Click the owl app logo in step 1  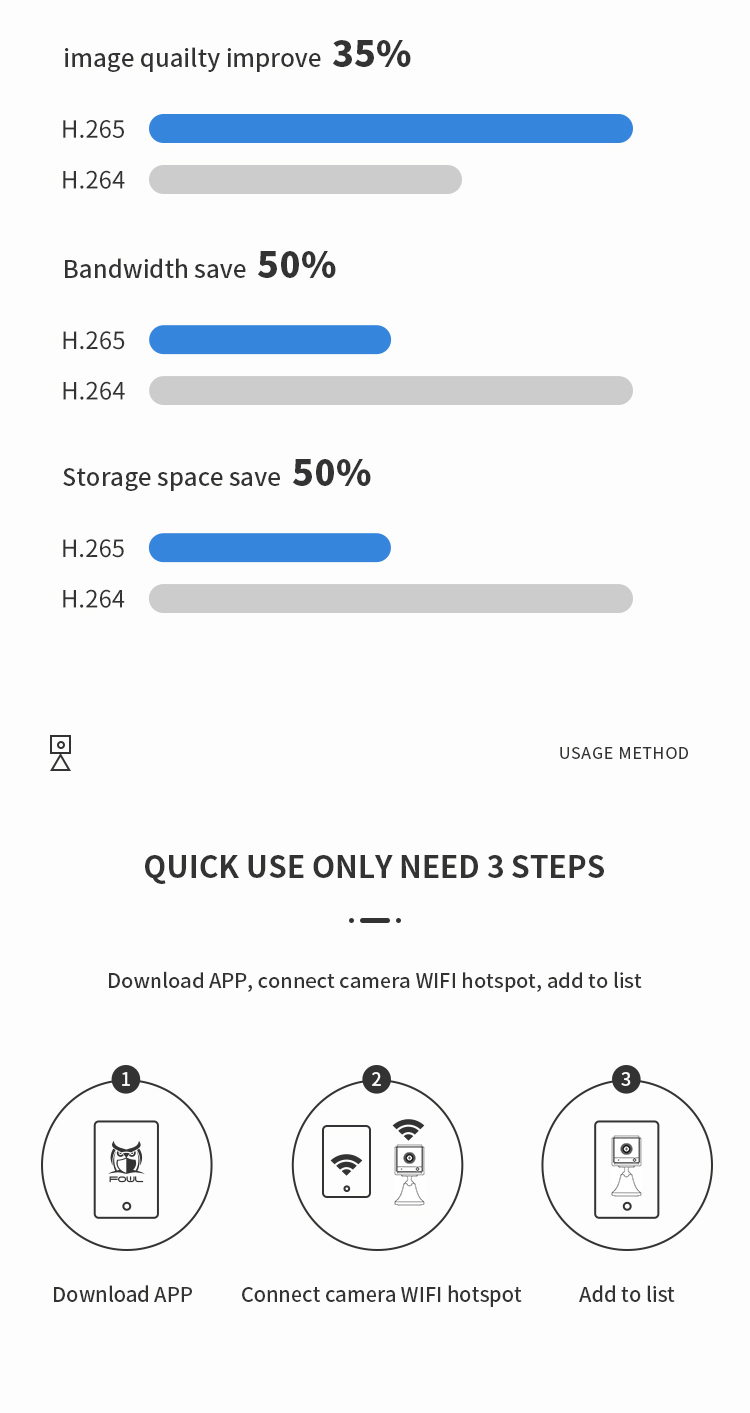[126, 1161]
